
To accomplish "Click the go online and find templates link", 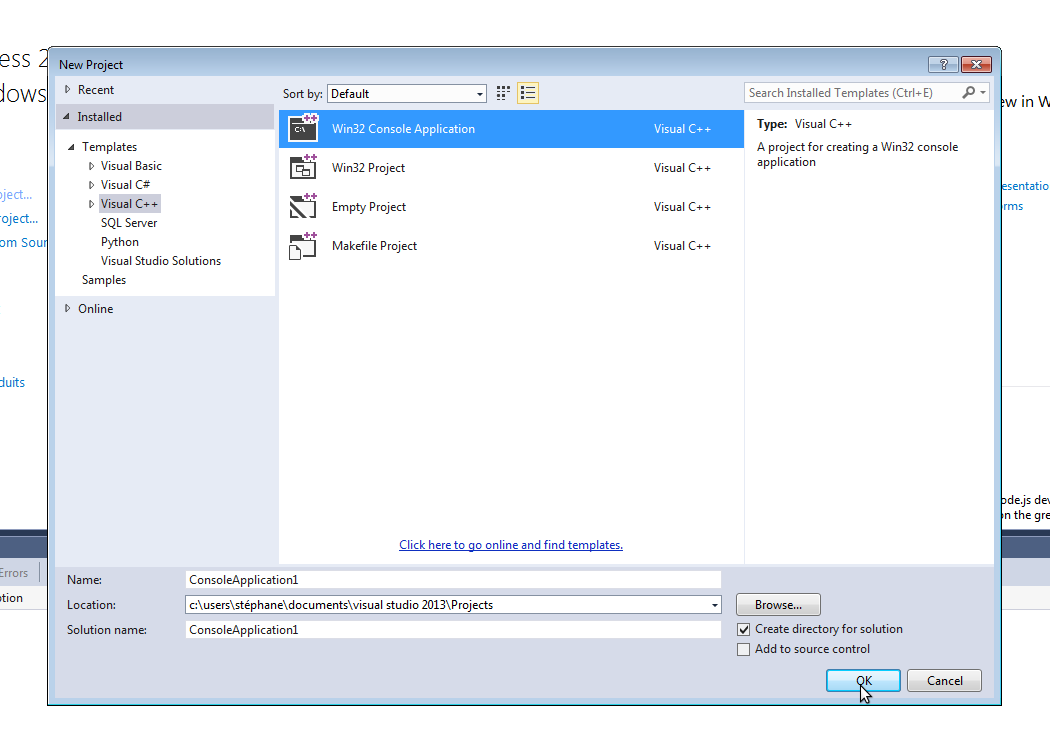I will (511, 545).
